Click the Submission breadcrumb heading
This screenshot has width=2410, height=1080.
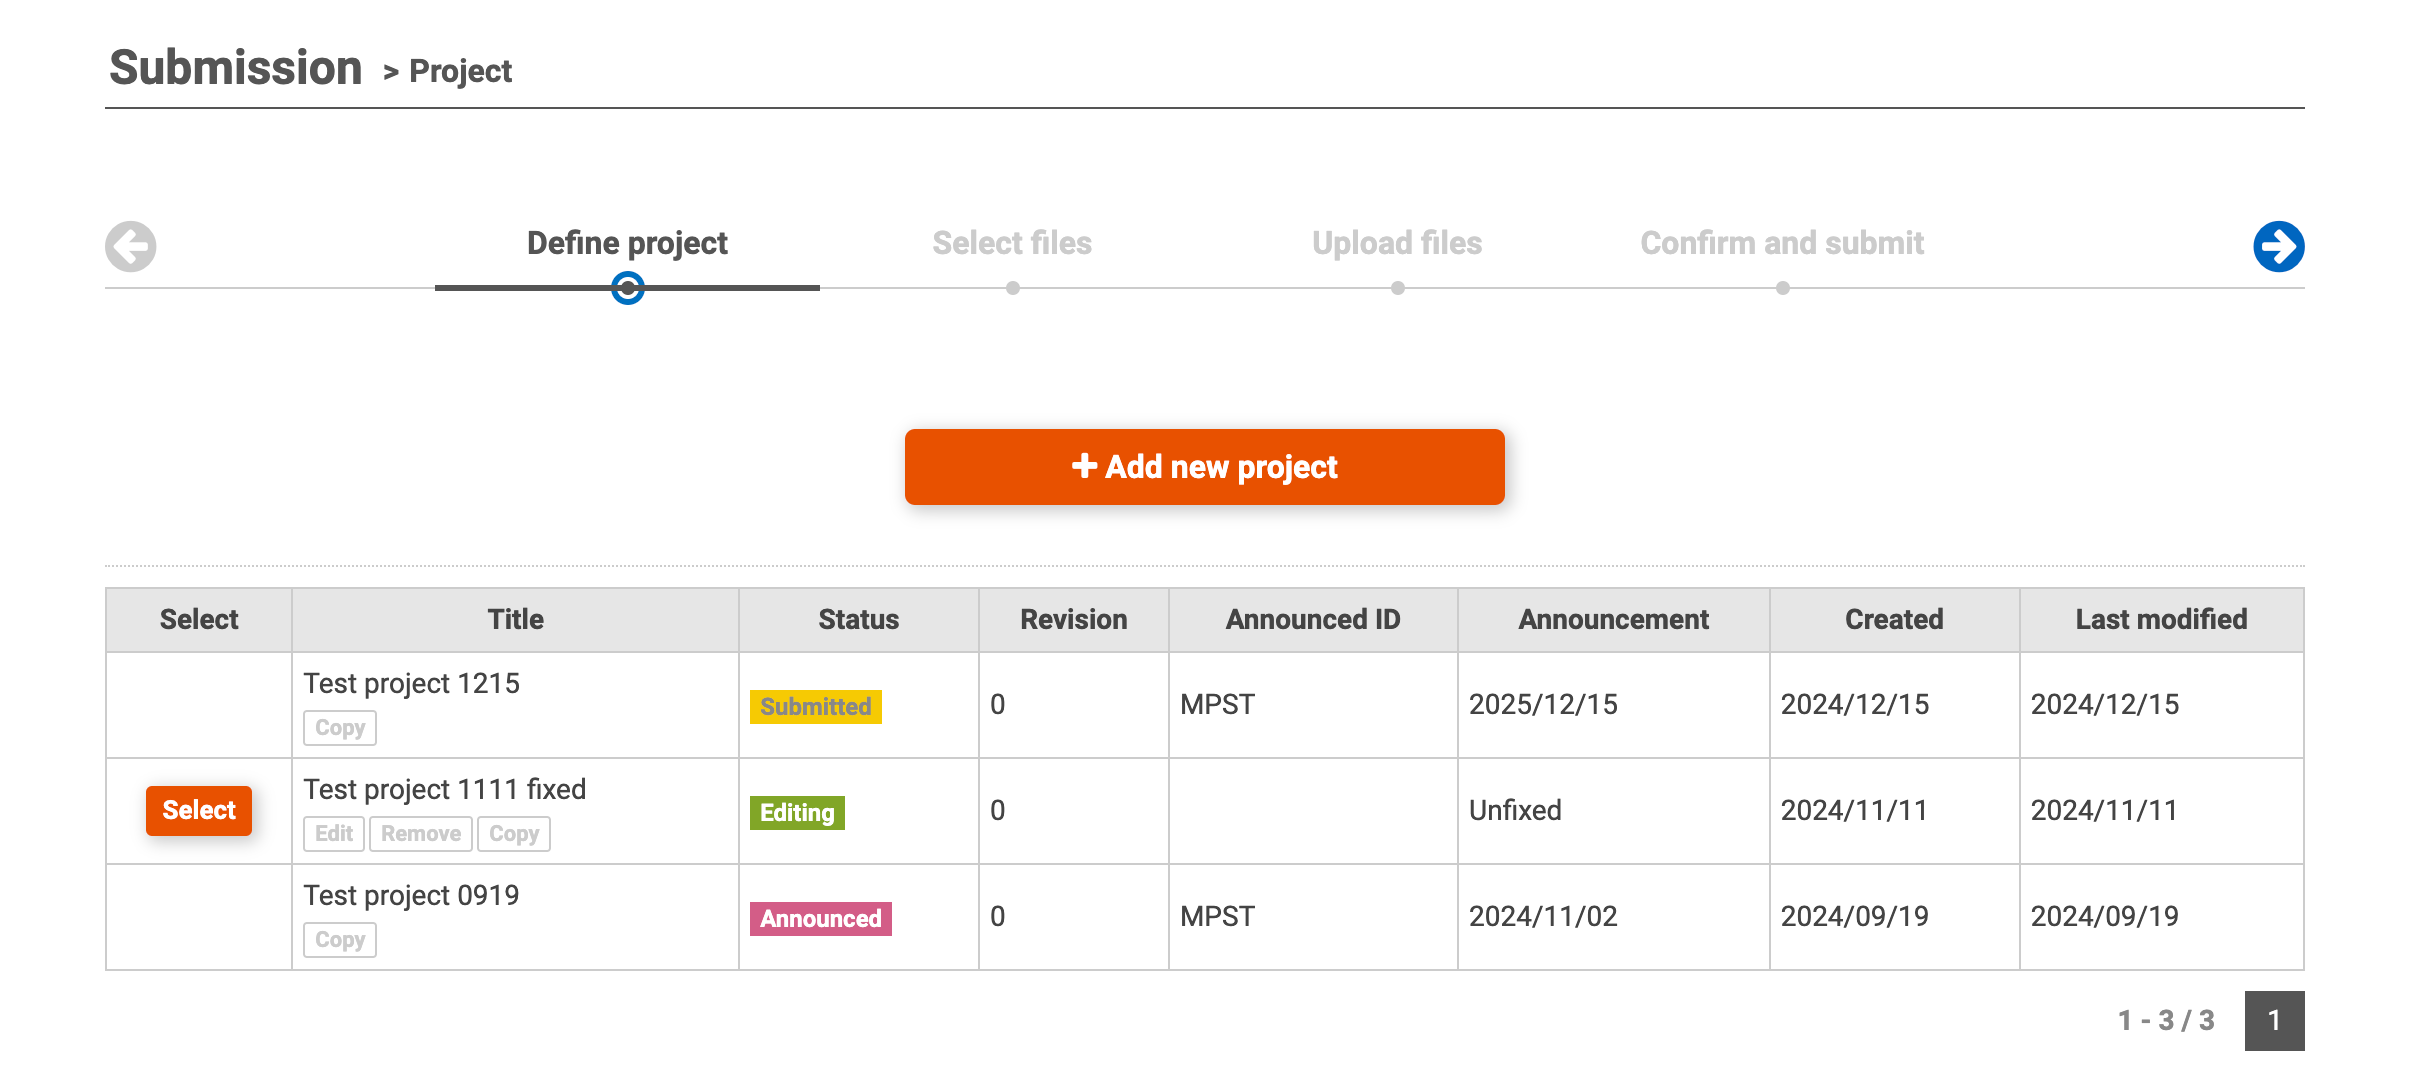click(236, 68)
